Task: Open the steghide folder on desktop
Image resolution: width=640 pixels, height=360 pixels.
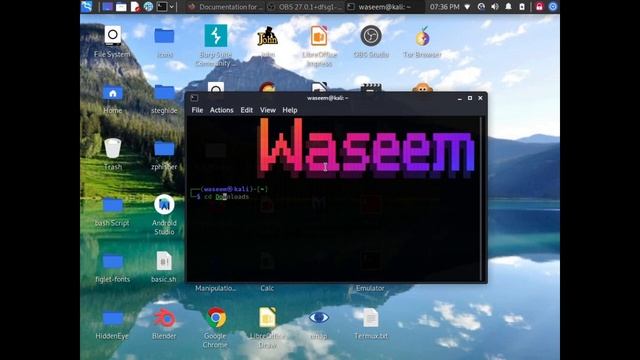Action: point(164,99)
